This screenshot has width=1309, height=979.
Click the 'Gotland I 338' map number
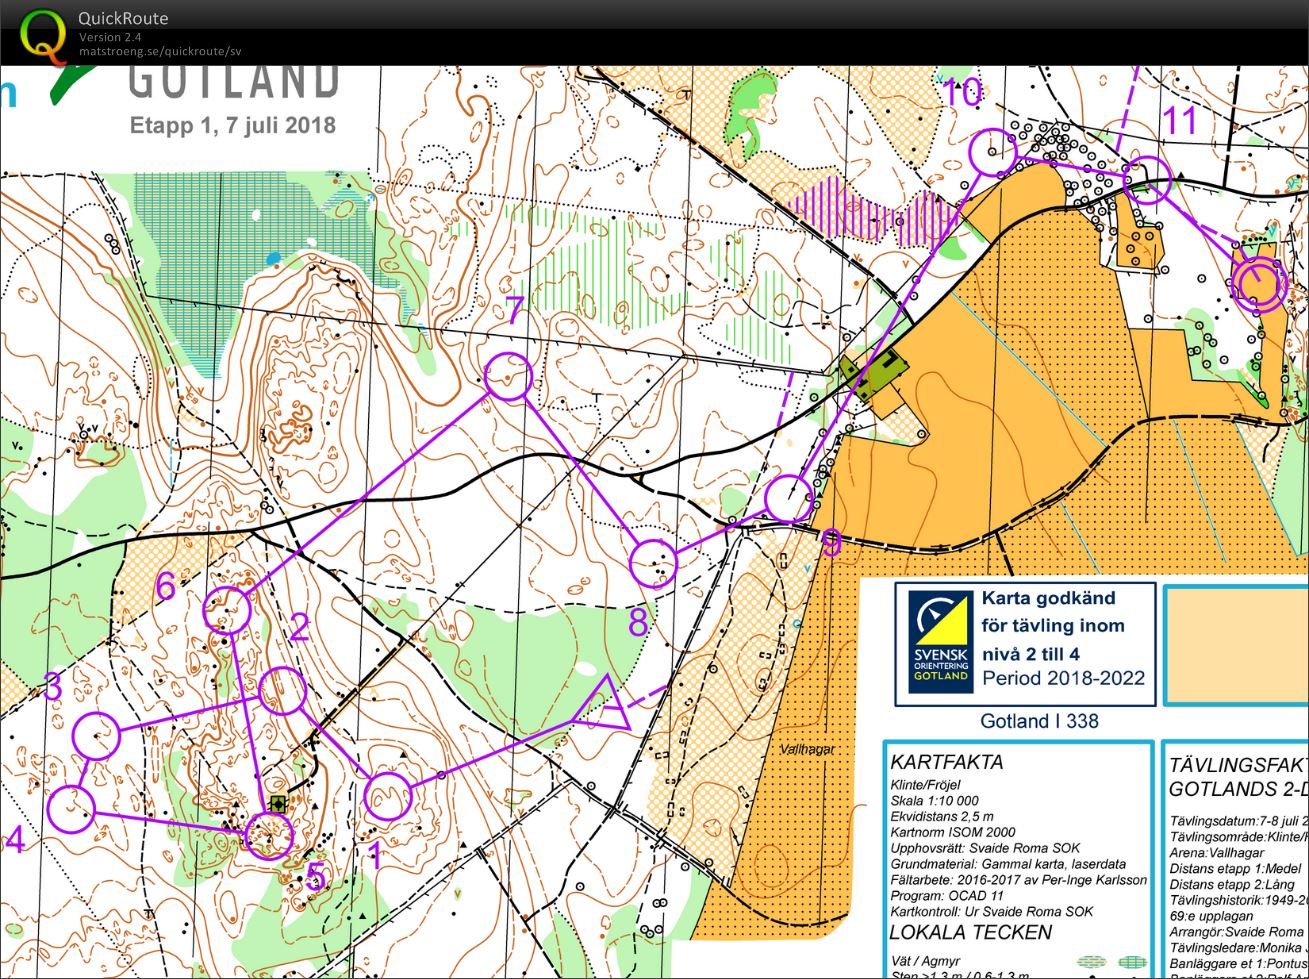click(x=1039, y=721)
